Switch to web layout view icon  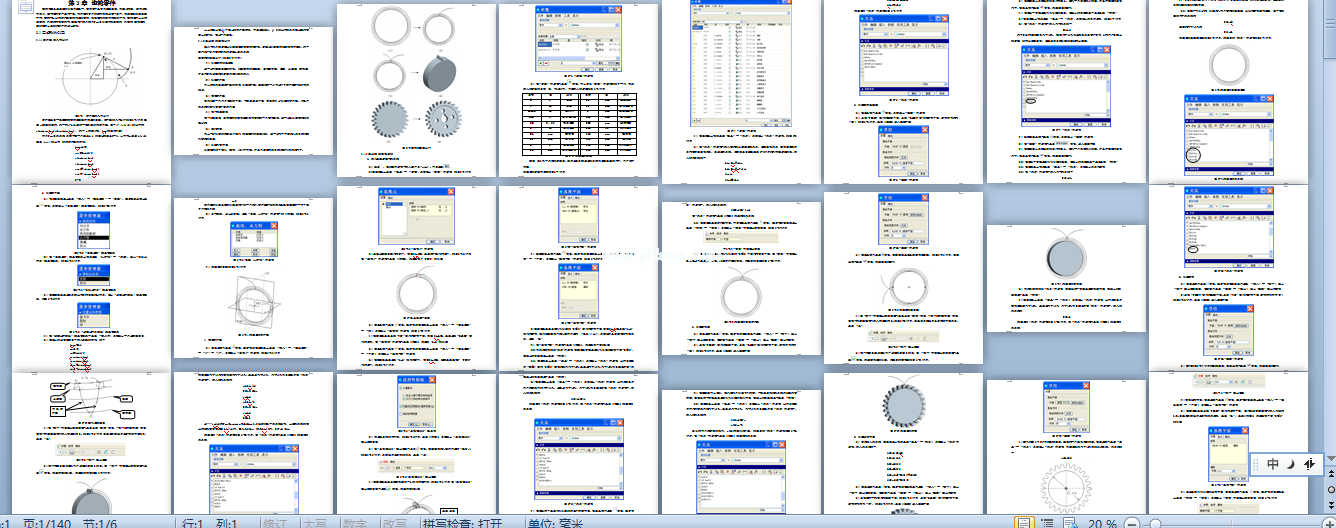(1069, 523)
